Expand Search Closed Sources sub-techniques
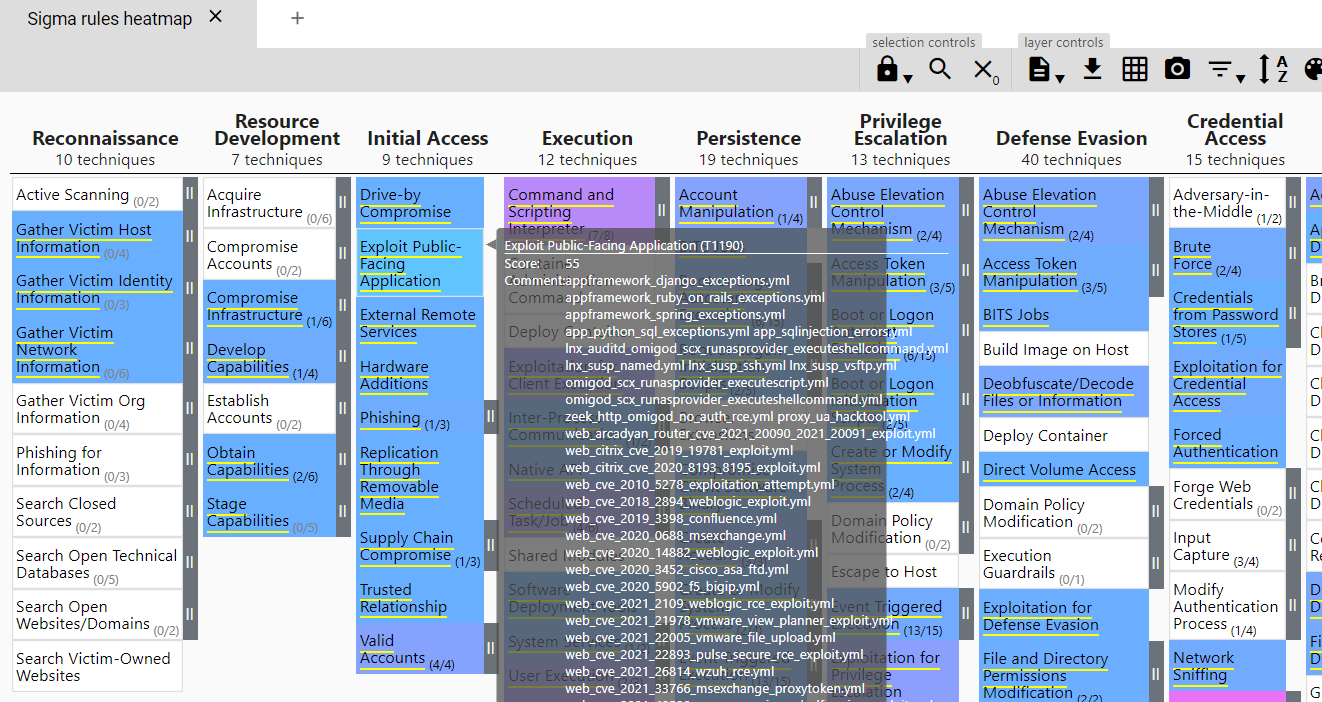Screen dimensions: 1322x702 click(190, 512)
